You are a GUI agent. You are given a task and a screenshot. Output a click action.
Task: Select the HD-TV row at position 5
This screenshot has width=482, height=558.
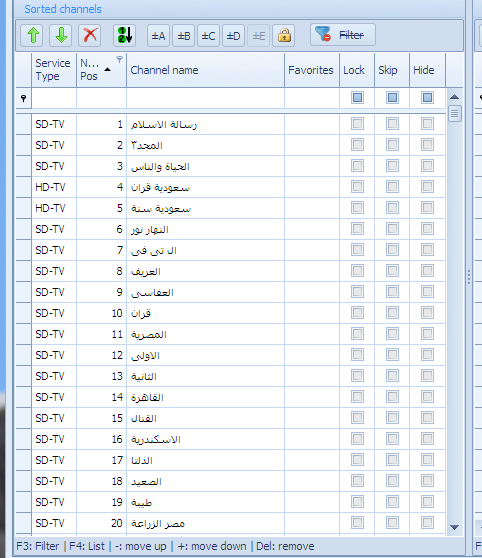coord(231,208)
